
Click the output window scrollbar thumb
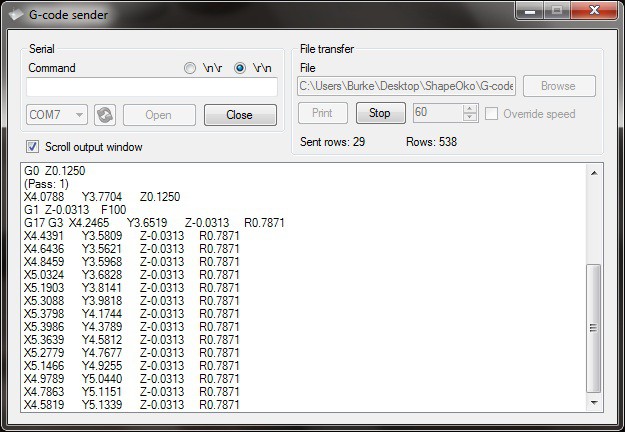[594, 328]
